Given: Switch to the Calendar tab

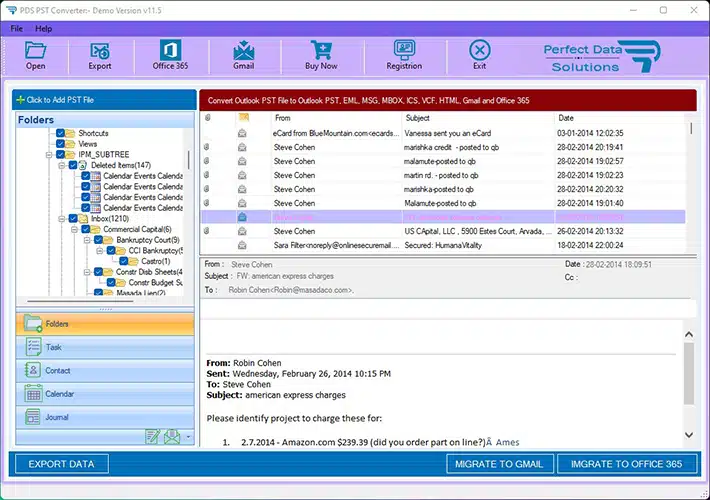Looking at the screenshot, I should [105, 394].
